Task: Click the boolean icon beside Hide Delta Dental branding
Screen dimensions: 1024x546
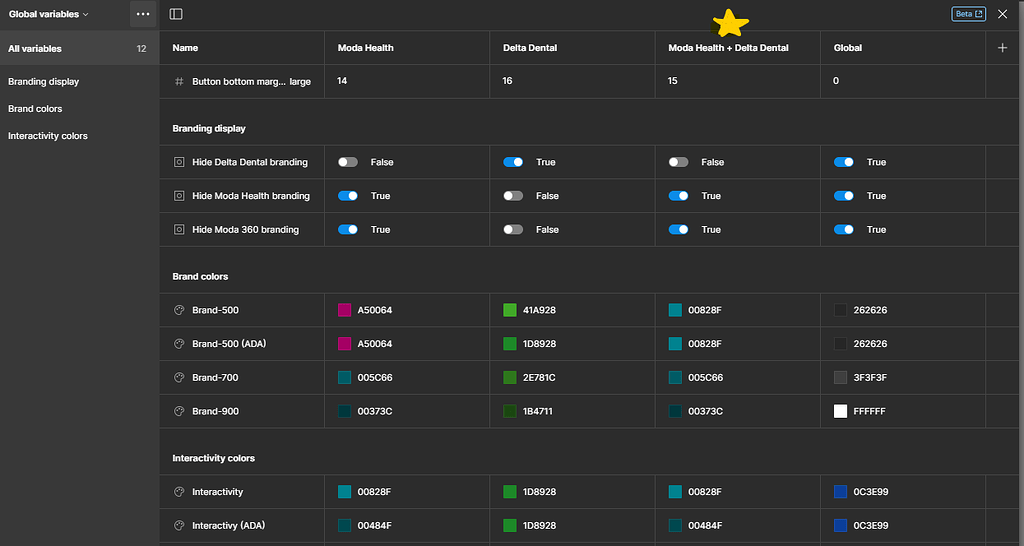Action: 180,162
